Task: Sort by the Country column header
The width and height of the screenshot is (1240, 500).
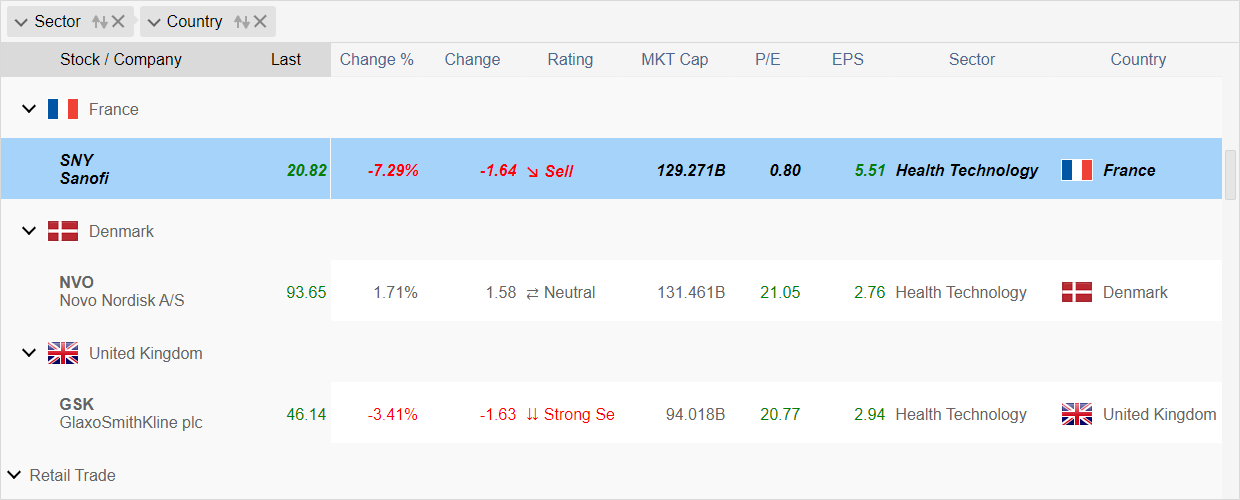Action: (x=1138, y=59)
